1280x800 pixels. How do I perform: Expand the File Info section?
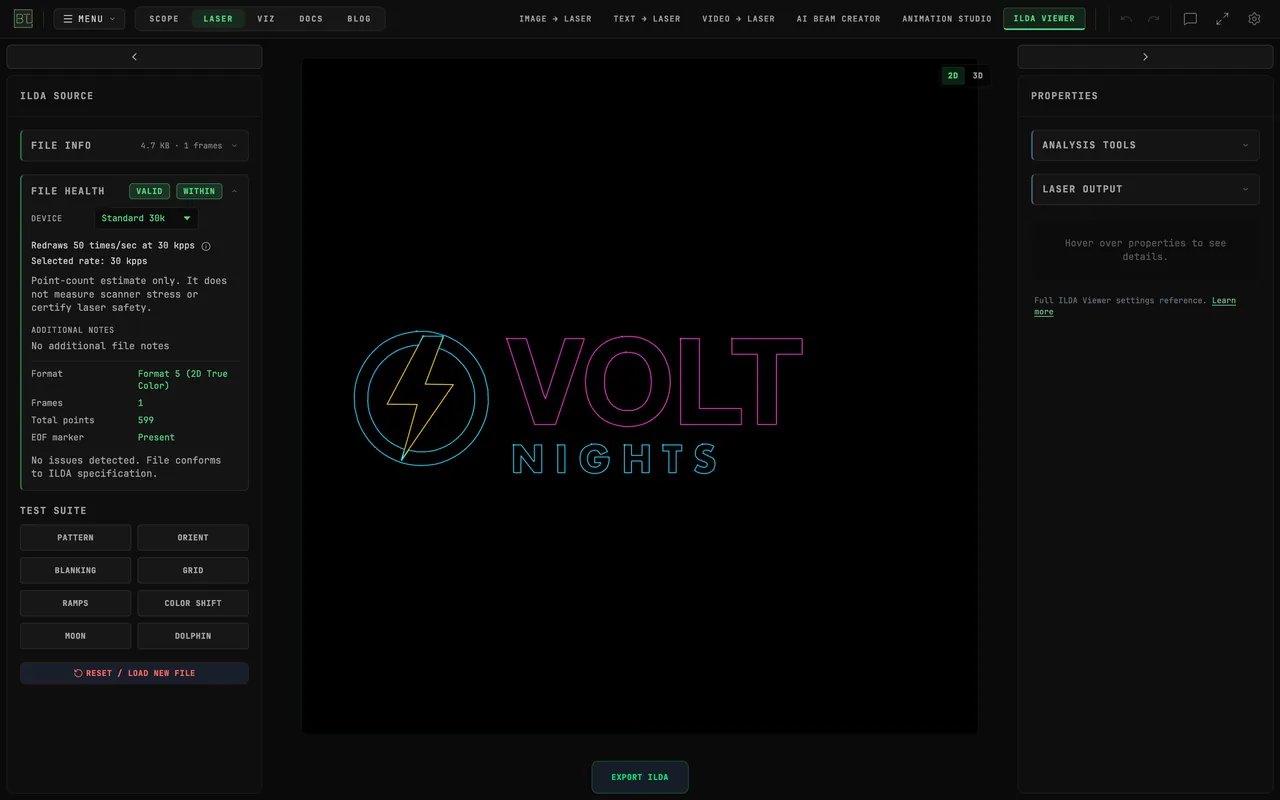(134, 146)
